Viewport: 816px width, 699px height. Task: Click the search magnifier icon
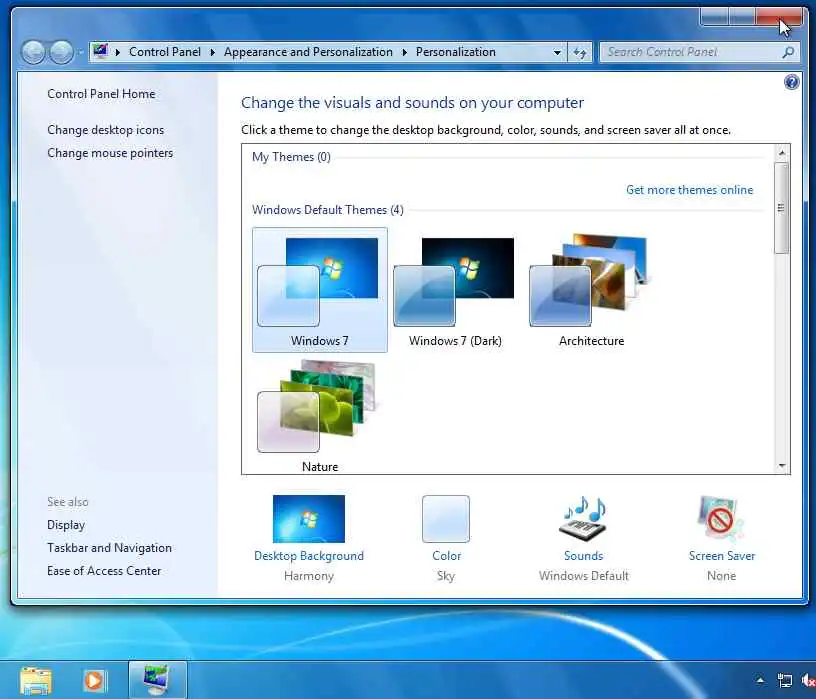(788, 52)
